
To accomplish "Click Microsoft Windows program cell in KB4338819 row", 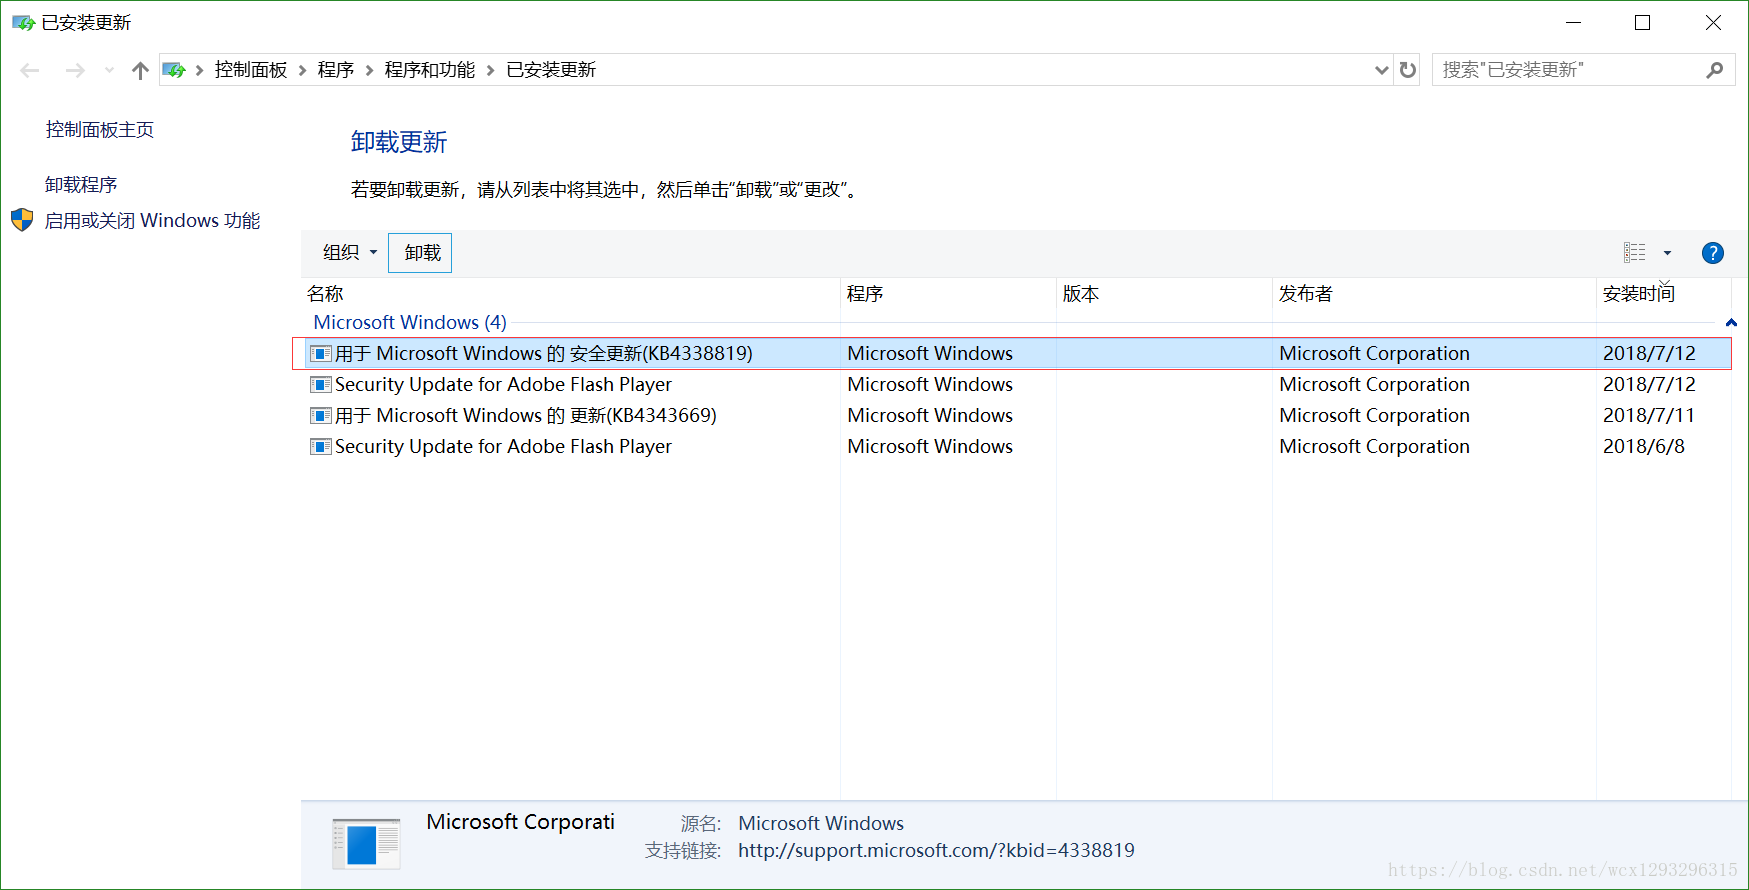I will pyautogui.click(x=930, y=353).
